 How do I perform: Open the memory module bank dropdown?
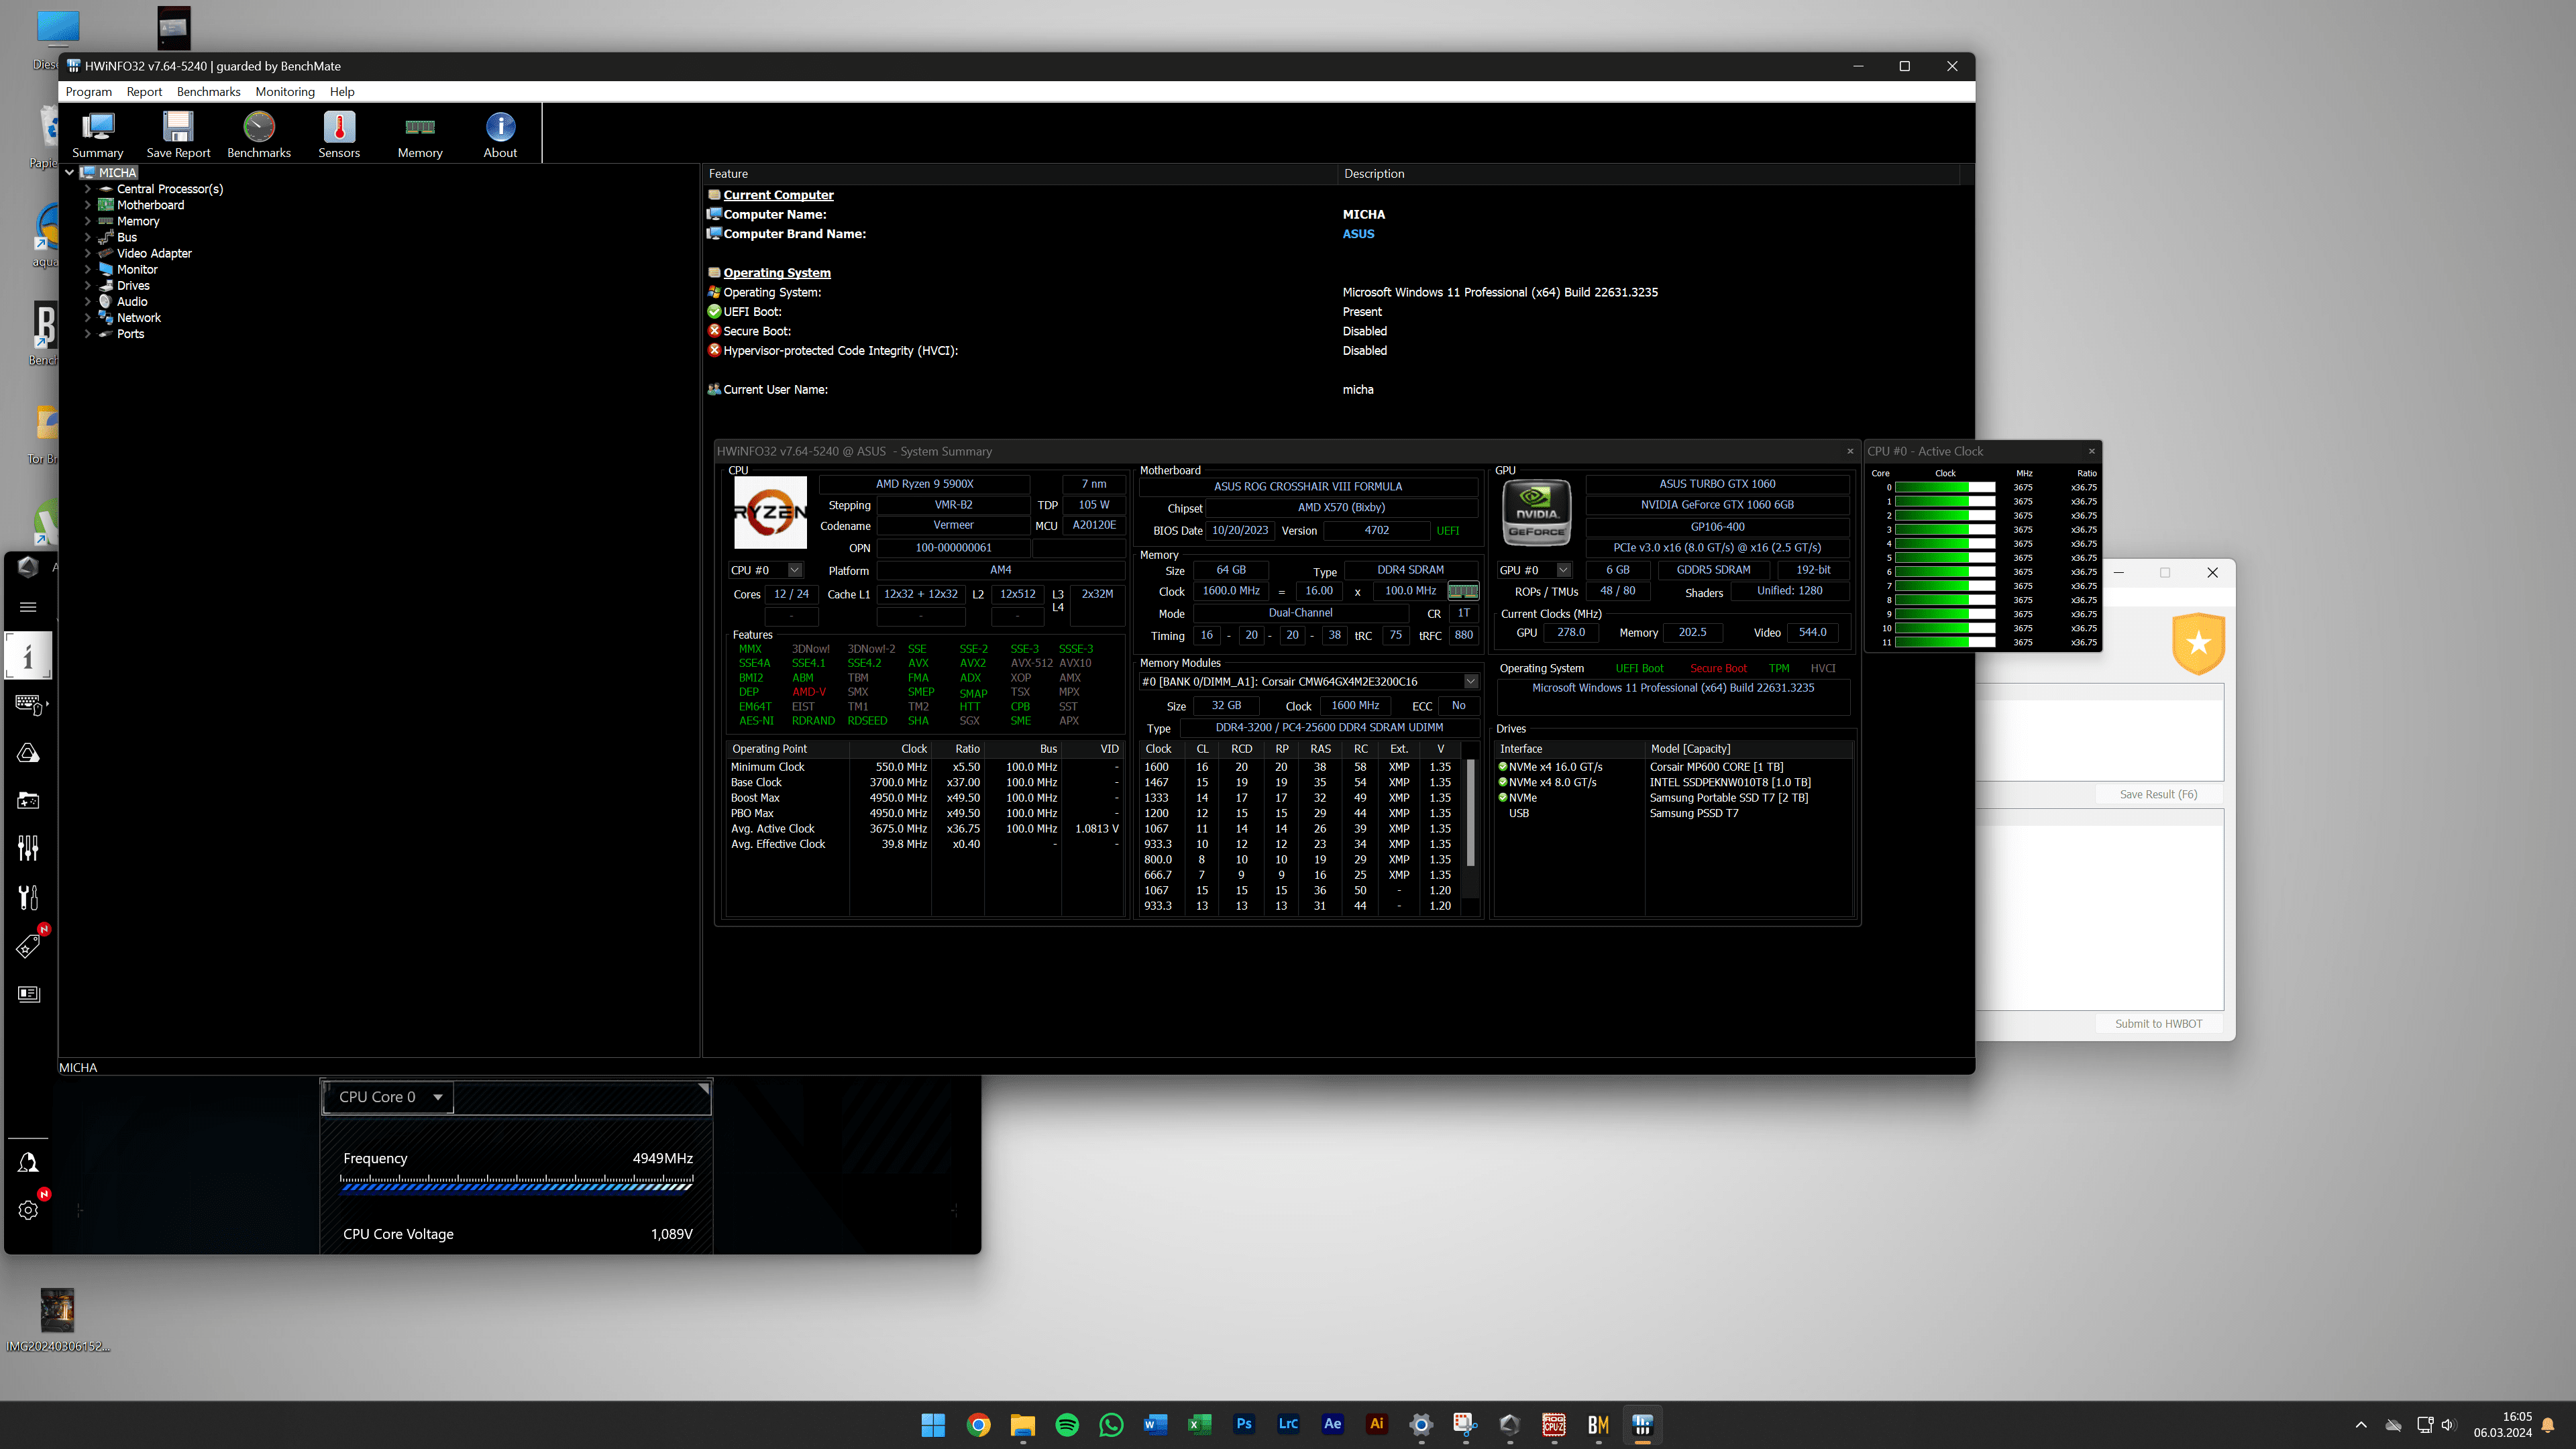click(1471, 681)
